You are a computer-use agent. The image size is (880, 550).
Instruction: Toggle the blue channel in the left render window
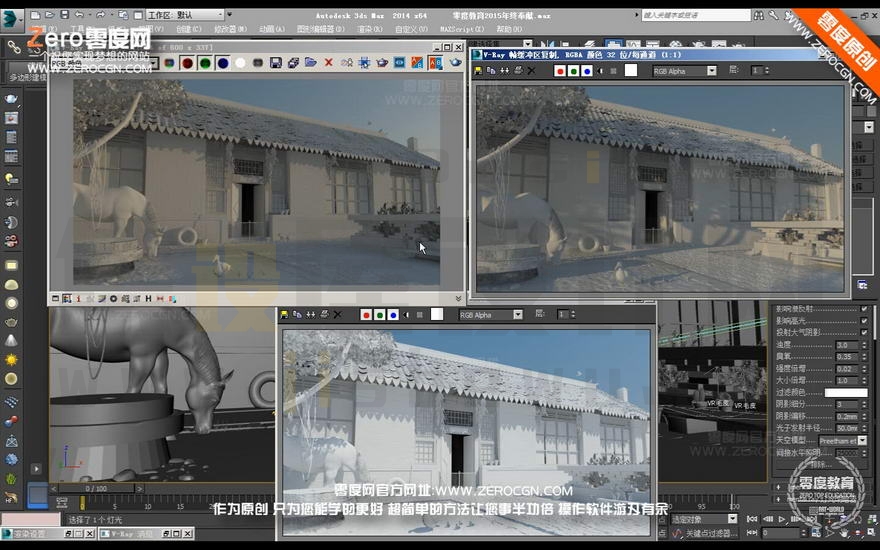tap(223, 63)
